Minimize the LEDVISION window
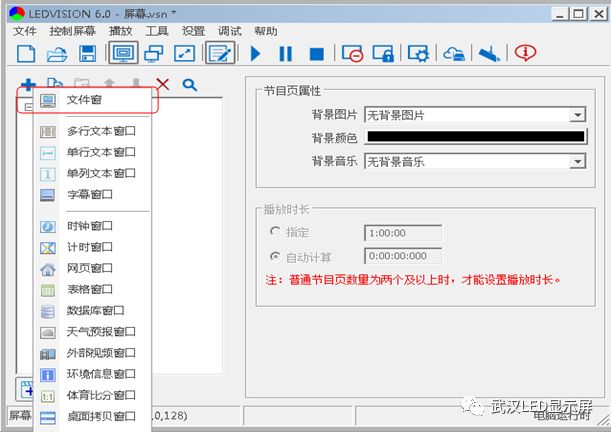612x433 pixels. [560, 14]
